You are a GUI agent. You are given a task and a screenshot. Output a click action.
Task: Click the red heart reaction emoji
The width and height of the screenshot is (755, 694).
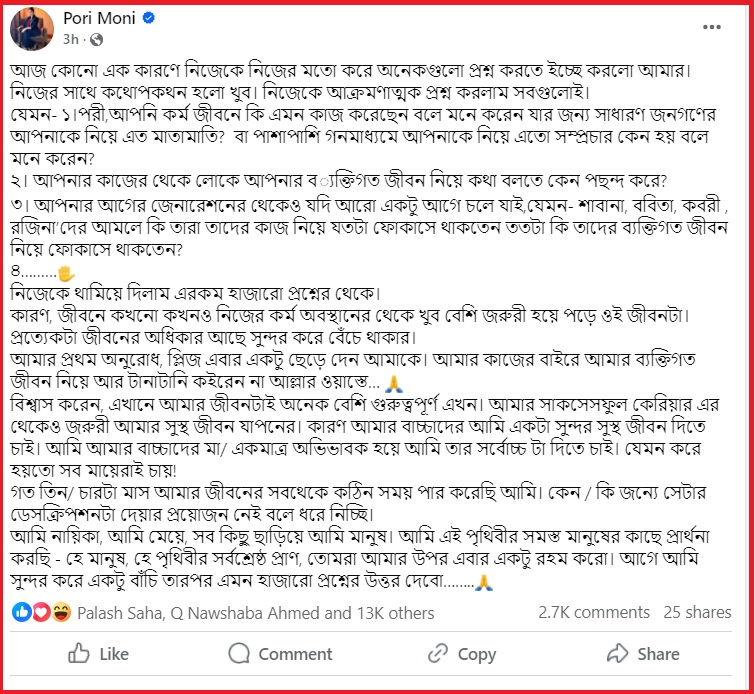click(39, 612)
